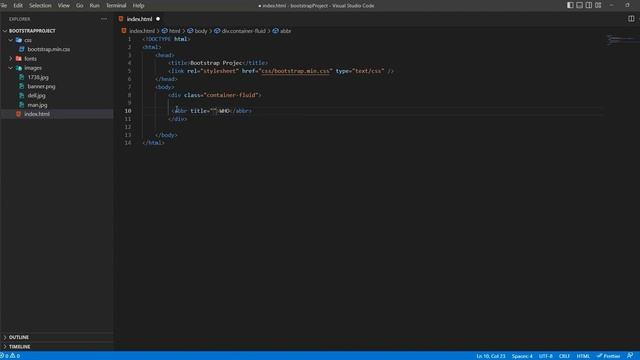
Task: Change HTML language mode
Action: pos(583,356)
